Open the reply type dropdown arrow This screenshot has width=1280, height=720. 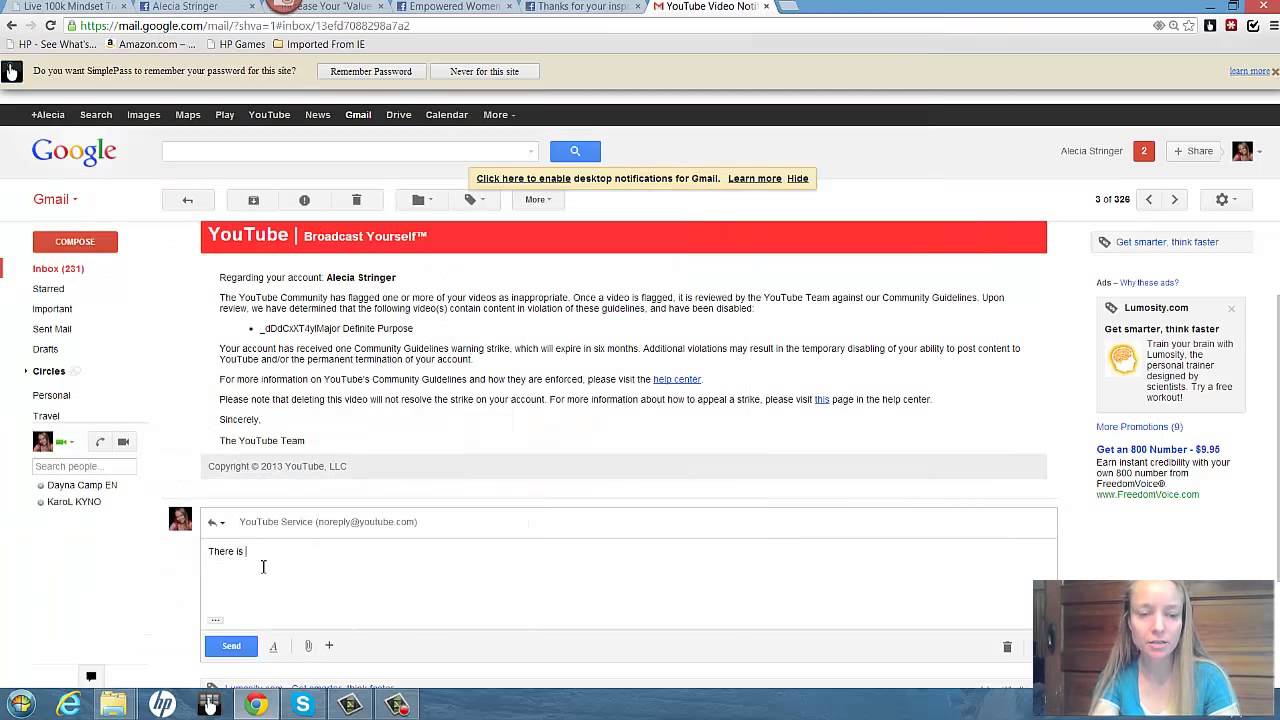pyautogui.click(x=216, y=522)
